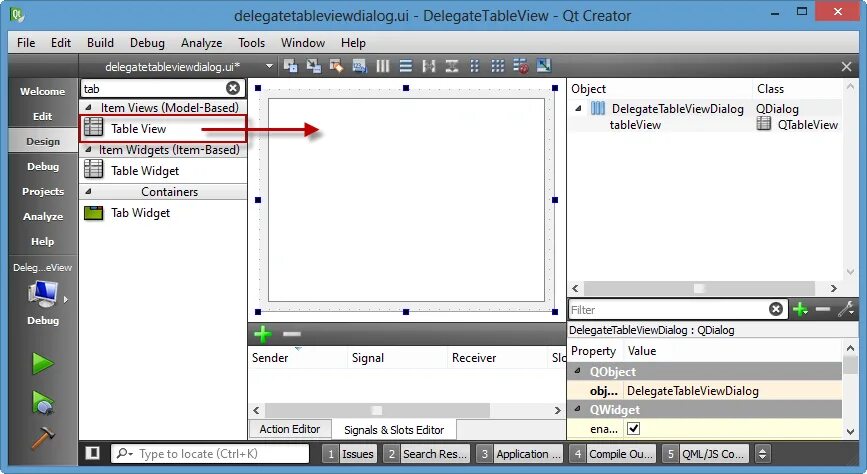
Task: Apply Lay Out in a Form Layout
Action: [x=474, y=66]
